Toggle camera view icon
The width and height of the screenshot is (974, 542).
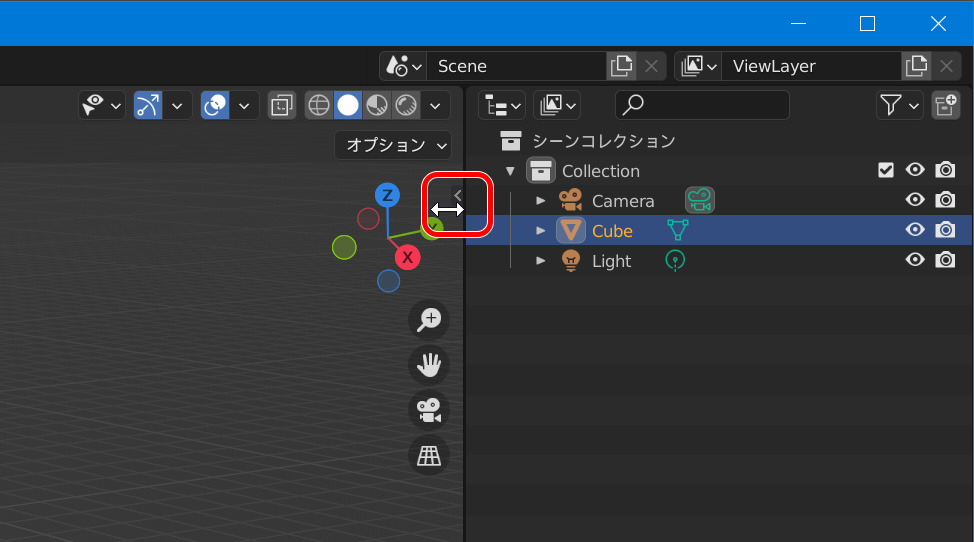pyautogui.click(x=429, y=410)
